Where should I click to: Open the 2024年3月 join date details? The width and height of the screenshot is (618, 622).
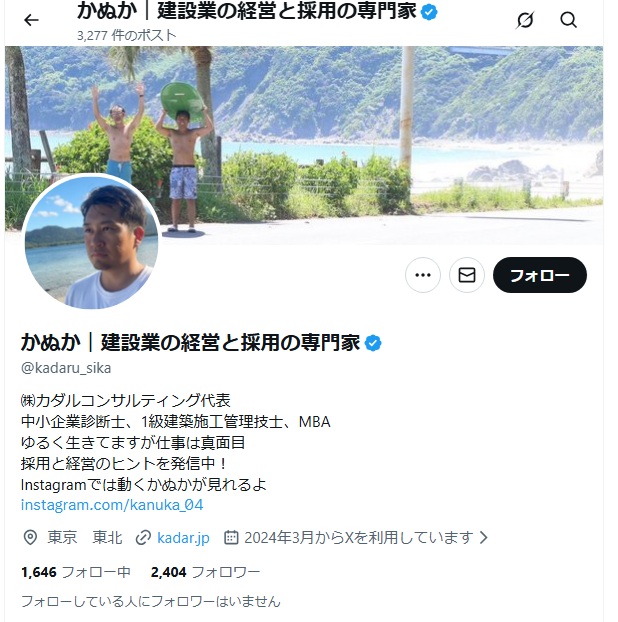[359, 538]
